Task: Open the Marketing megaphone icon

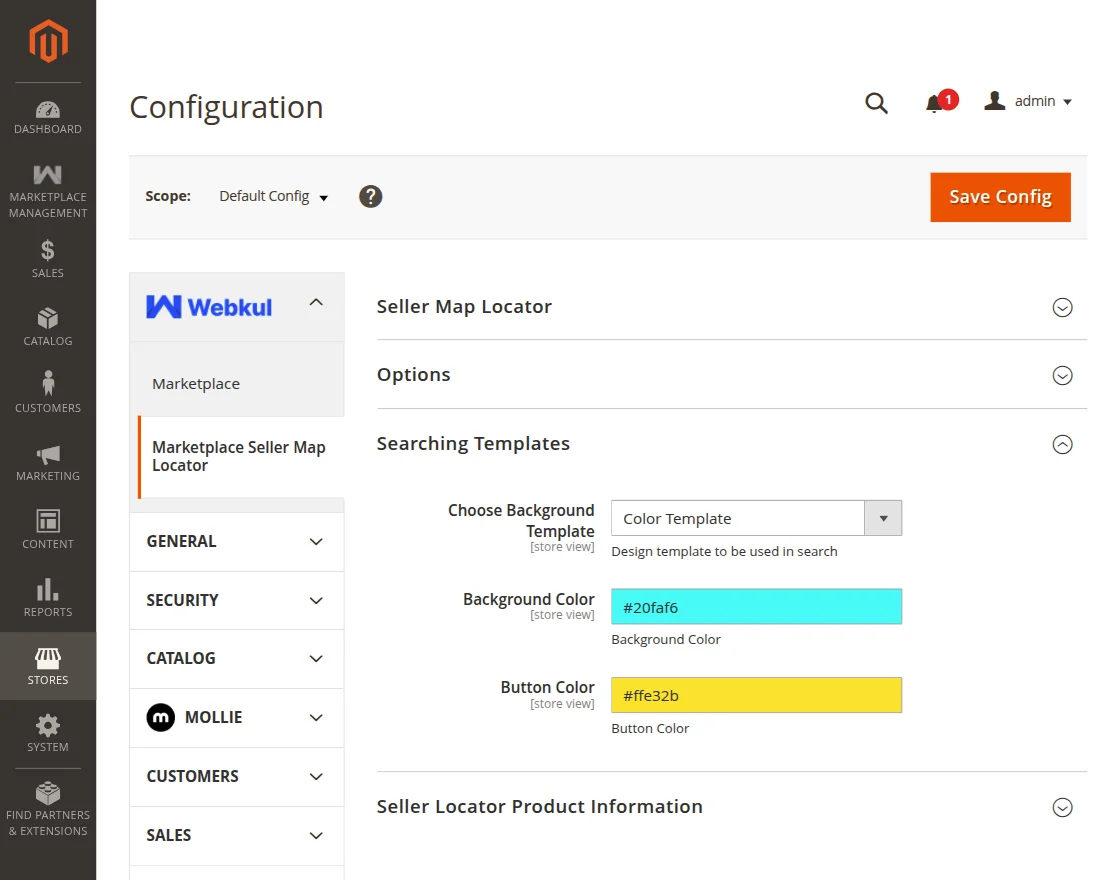Action: pos(48,462)
